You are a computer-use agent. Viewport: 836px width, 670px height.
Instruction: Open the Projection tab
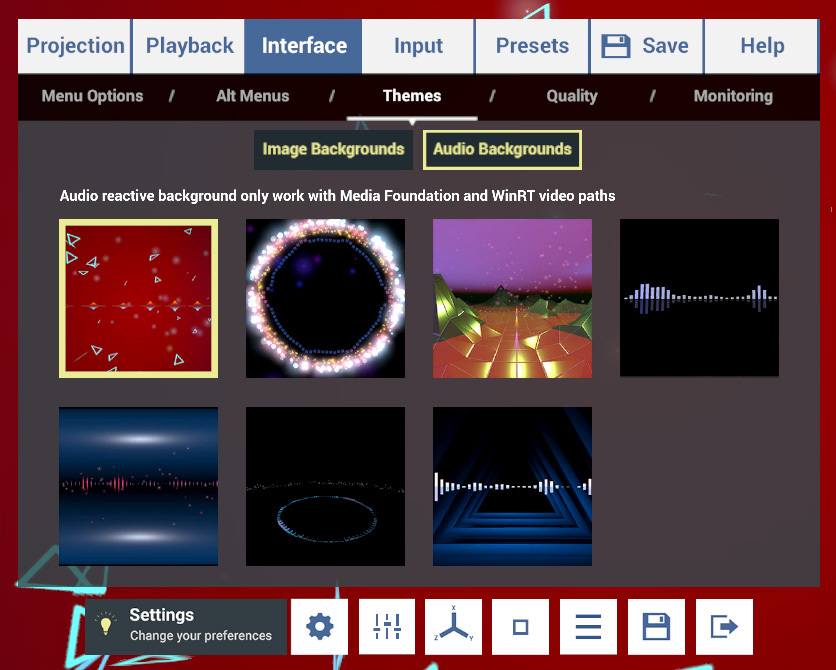(x=75, y=46)
